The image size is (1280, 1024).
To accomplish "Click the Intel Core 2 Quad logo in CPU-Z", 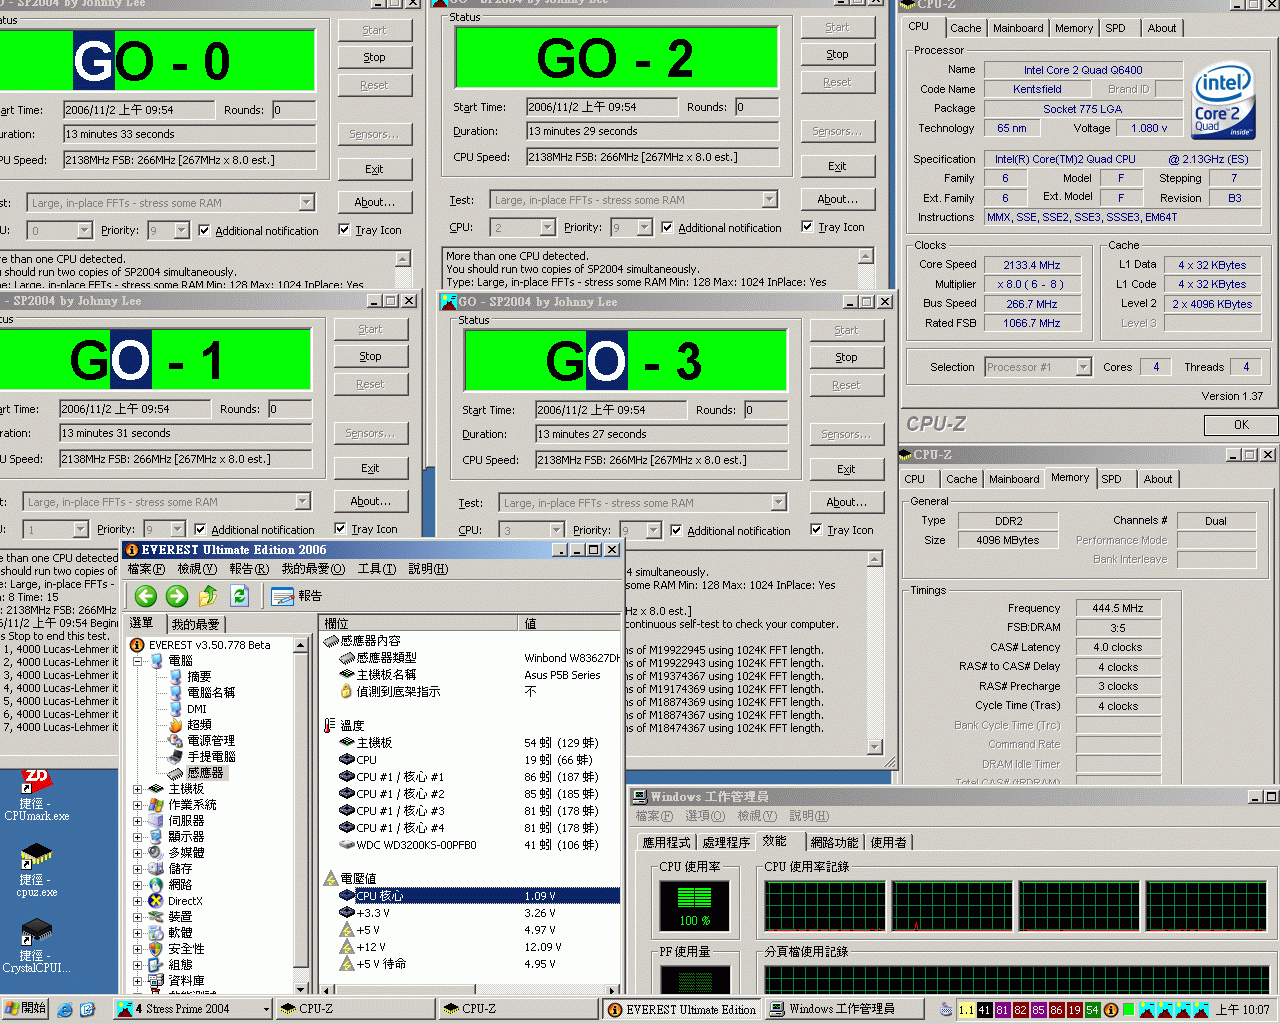I will pyautogui.click(x=1222, y=102).
